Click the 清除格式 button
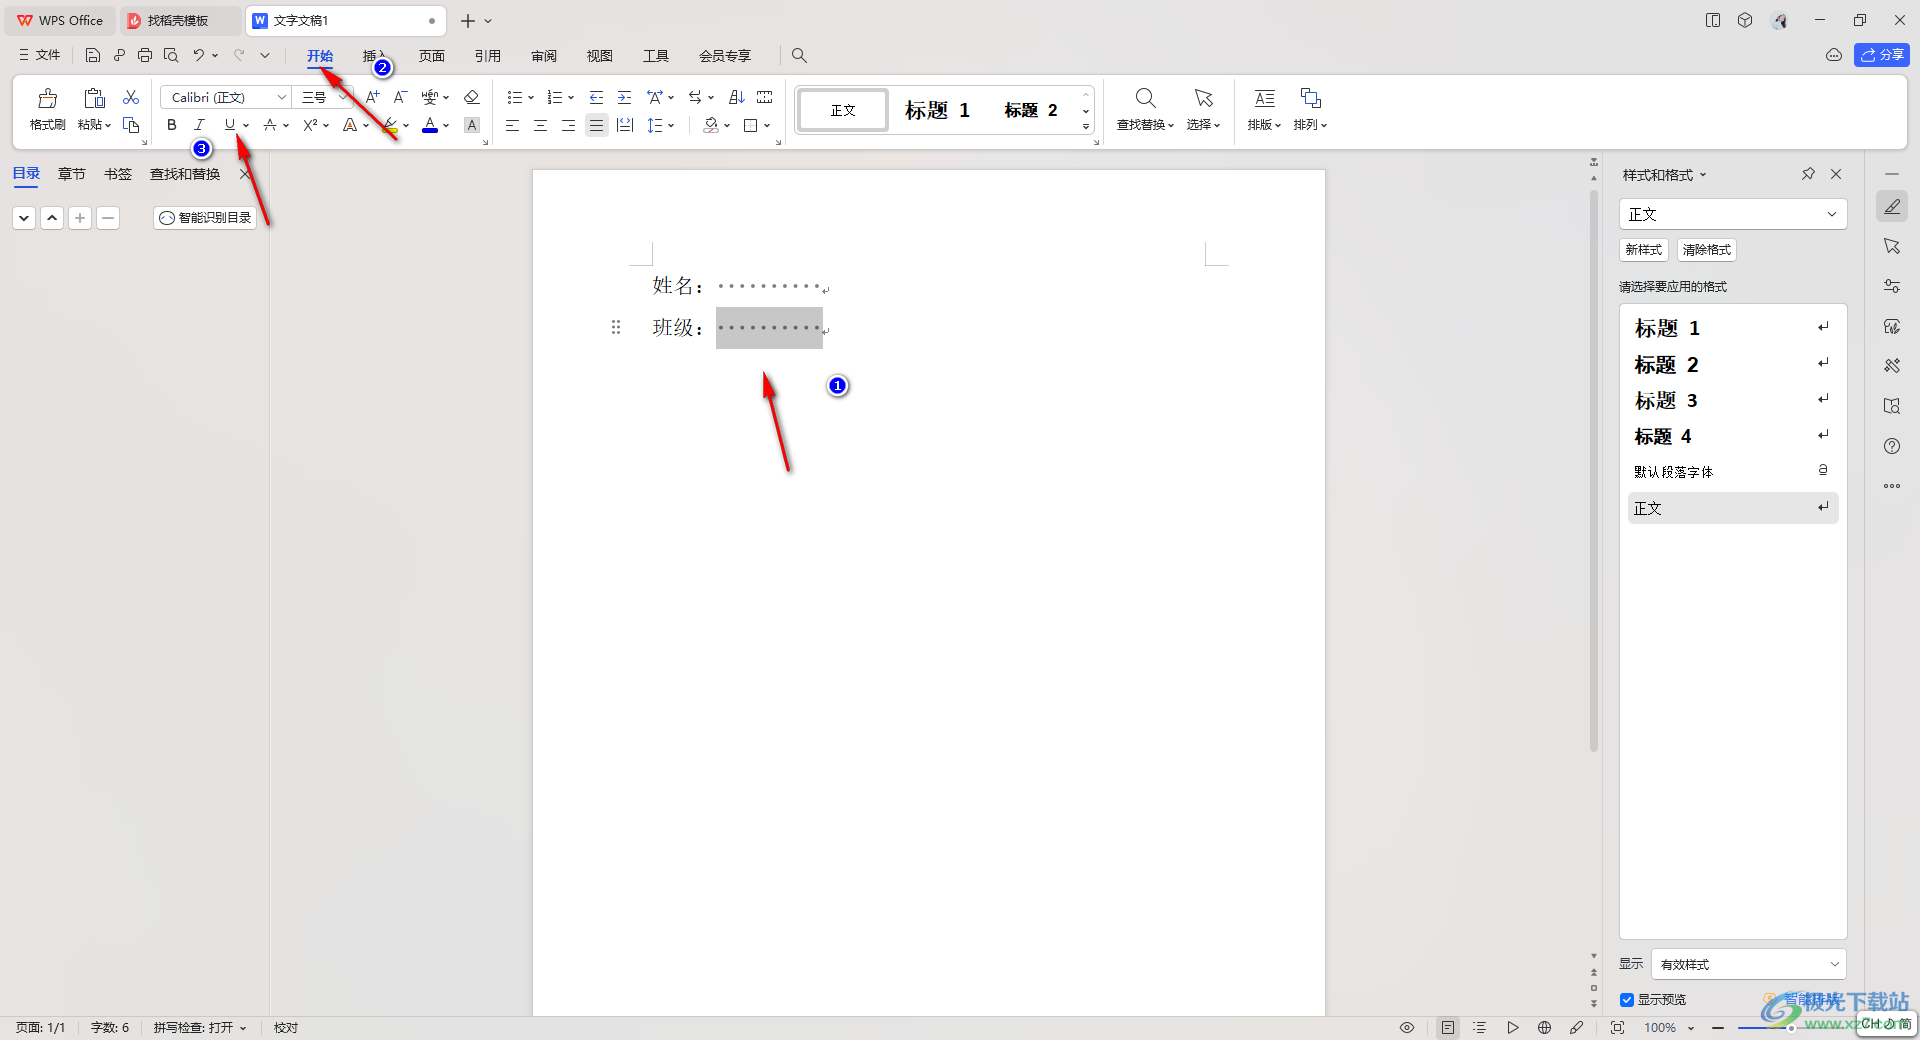 coord(1706,250)
